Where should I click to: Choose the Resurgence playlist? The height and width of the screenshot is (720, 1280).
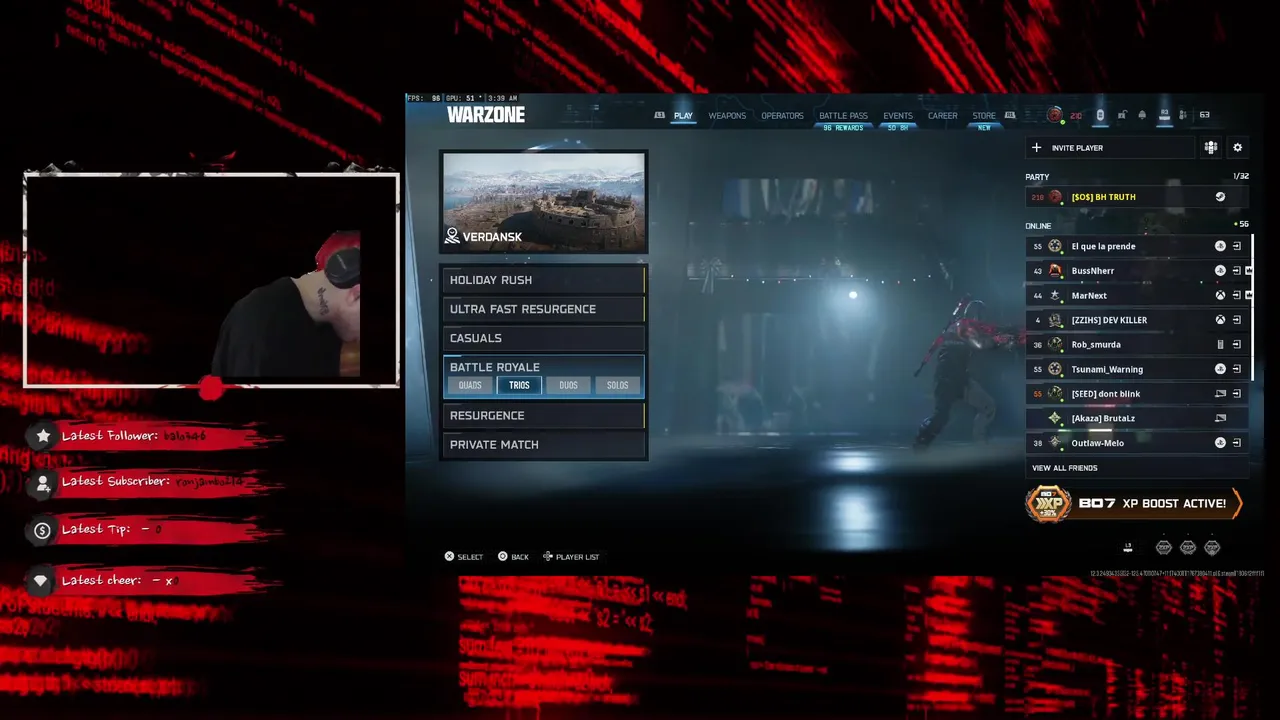[544, 415]
